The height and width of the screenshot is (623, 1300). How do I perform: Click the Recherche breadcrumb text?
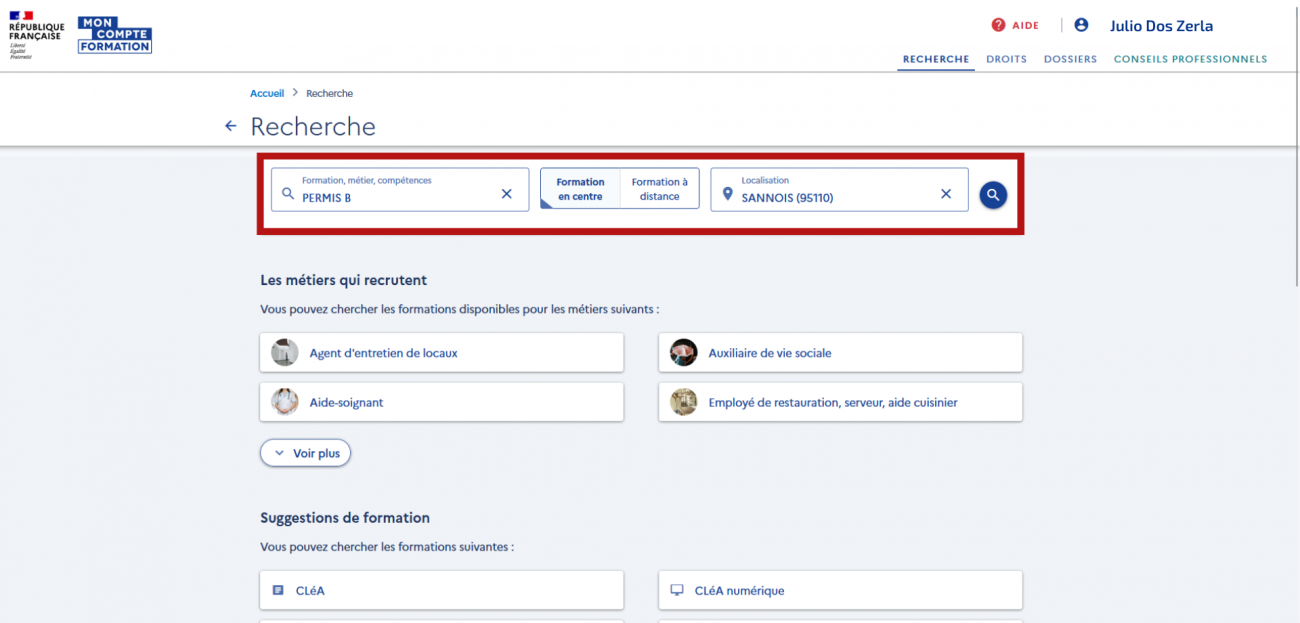pos(329,93)
